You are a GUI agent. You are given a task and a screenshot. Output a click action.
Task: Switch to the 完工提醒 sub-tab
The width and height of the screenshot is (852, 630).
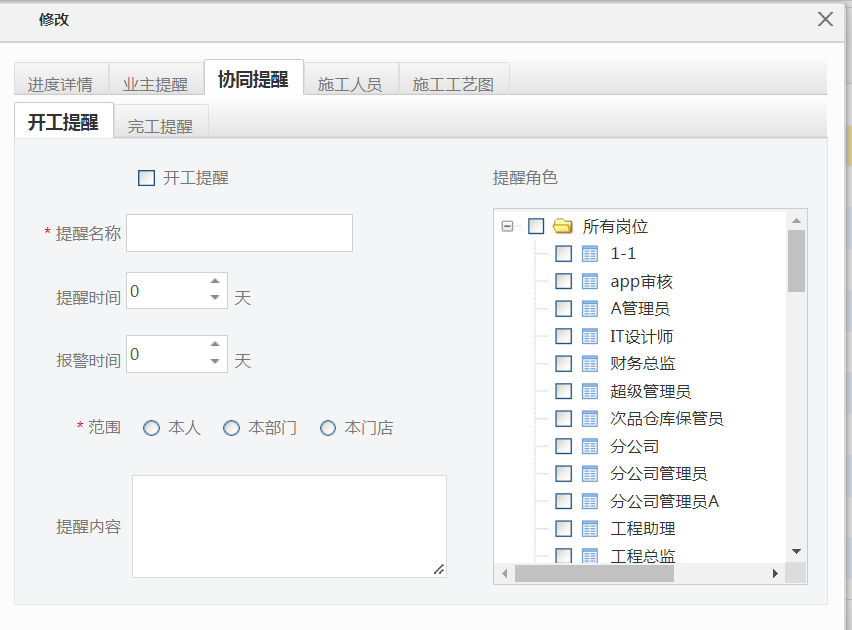[x=160, y=126]
